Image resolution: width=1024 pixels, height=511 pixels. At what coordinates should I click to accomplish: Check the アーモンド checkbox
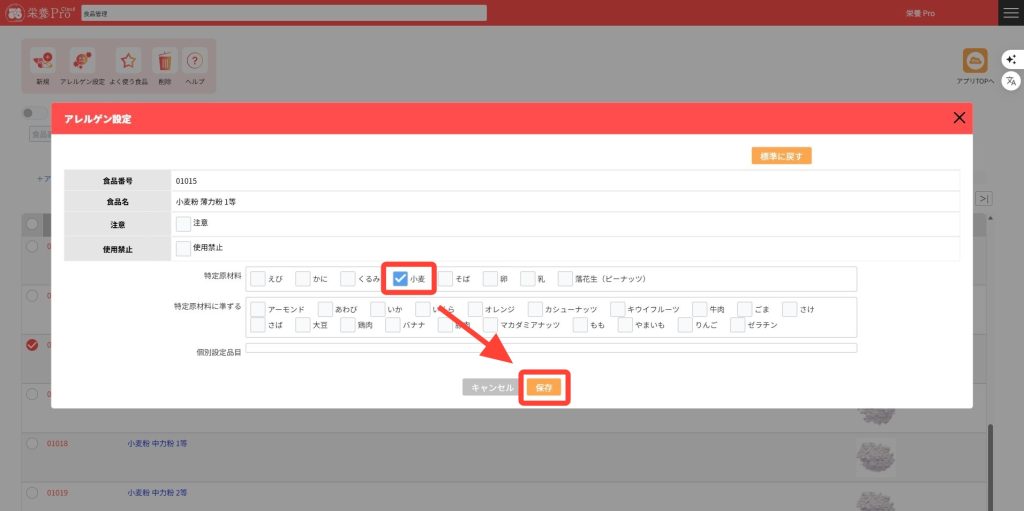pyautogui.click(x=258, y=309)
